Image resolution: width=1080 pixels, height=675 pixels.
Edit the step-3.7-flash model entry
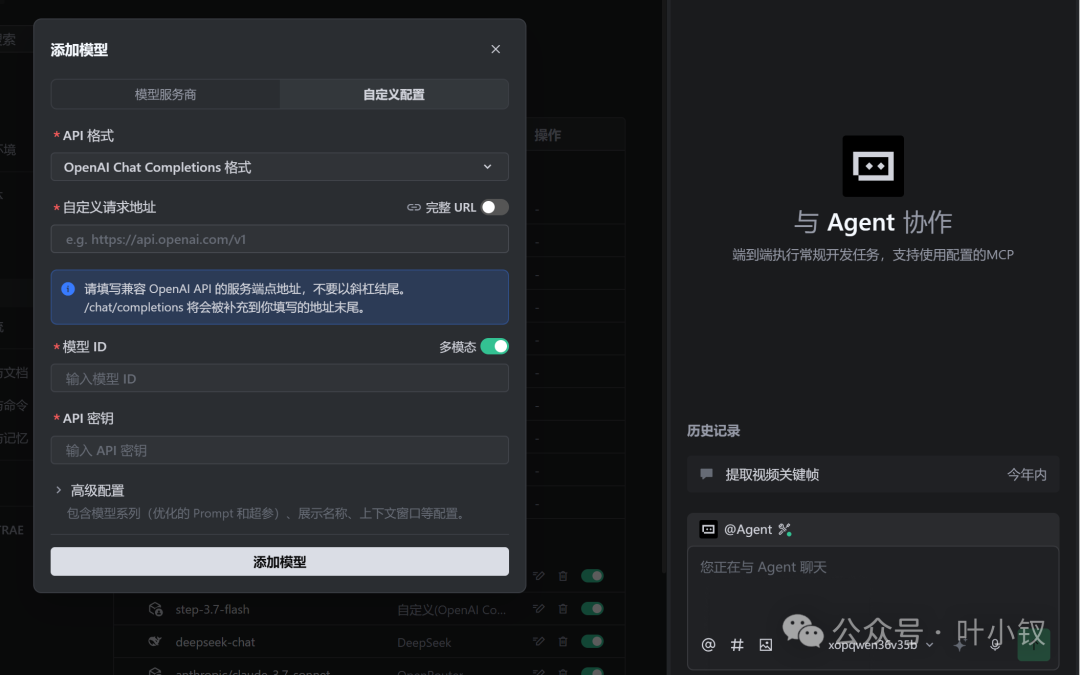539,609
